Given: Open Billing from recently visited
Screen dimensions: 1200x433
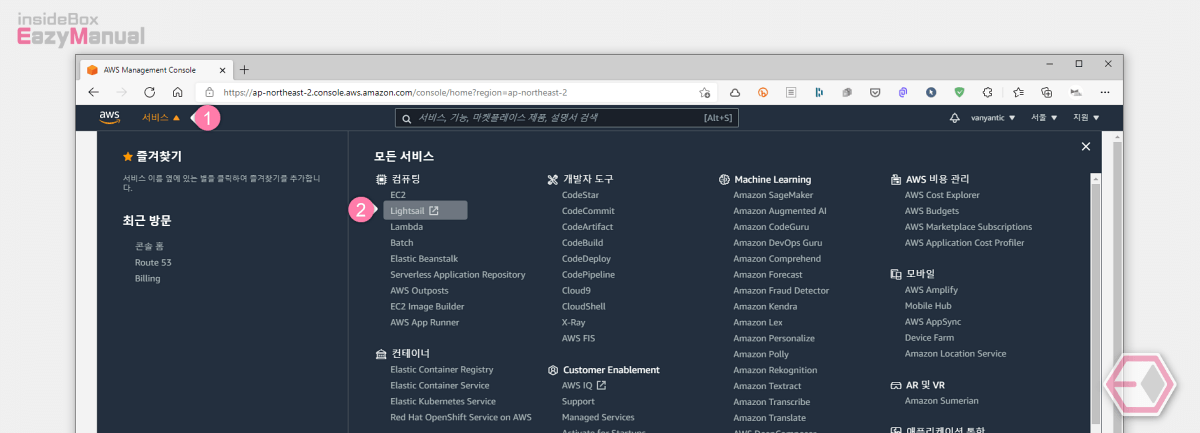Looking at the screenshot, I should click(x=147, y=278).
